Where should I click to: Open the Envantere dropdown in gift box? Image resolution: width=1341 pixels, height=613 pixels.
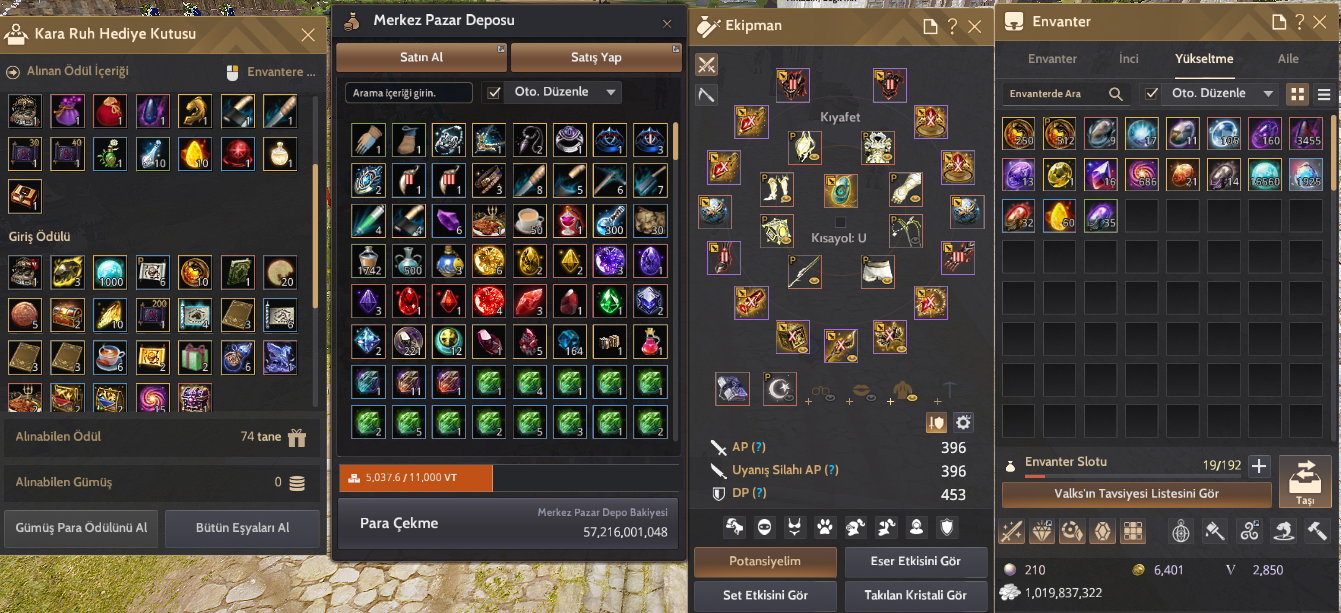tap(272, 72)
